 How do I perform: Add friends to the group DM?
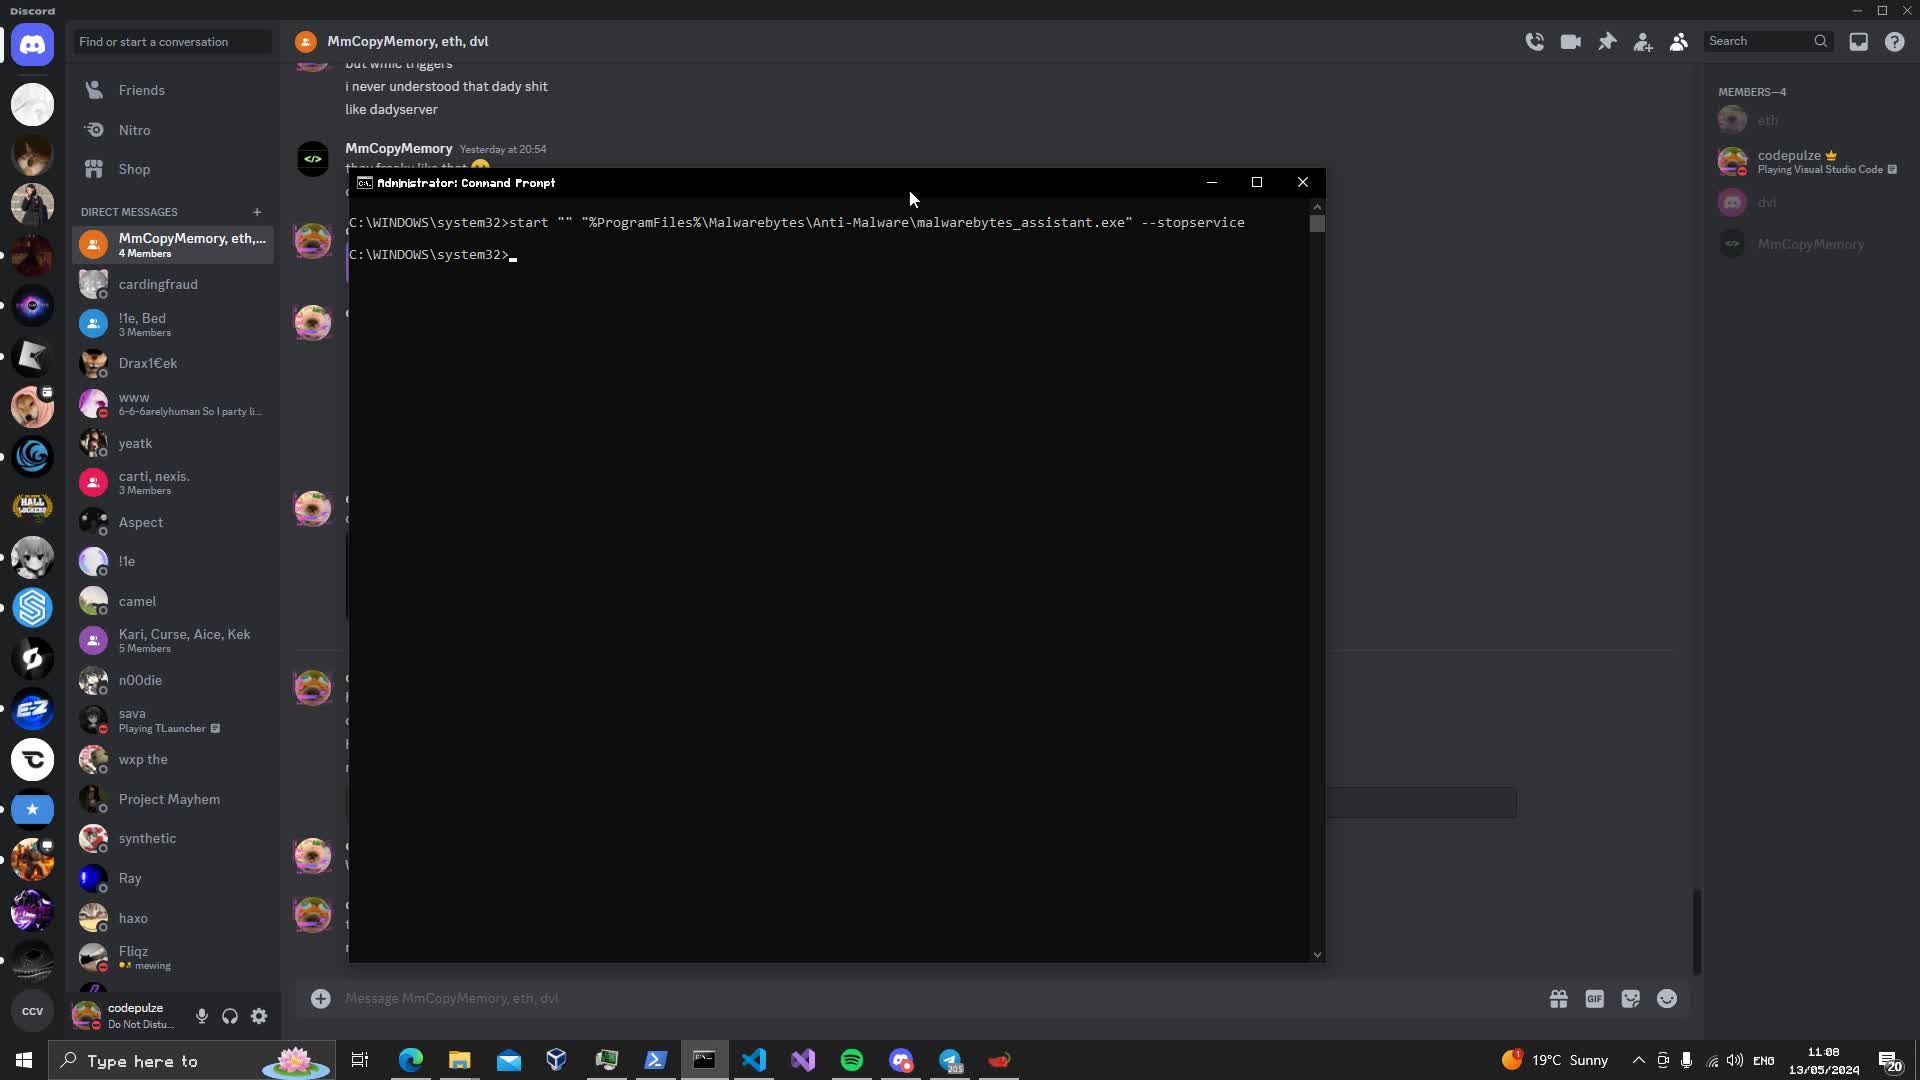(1643, 42)
